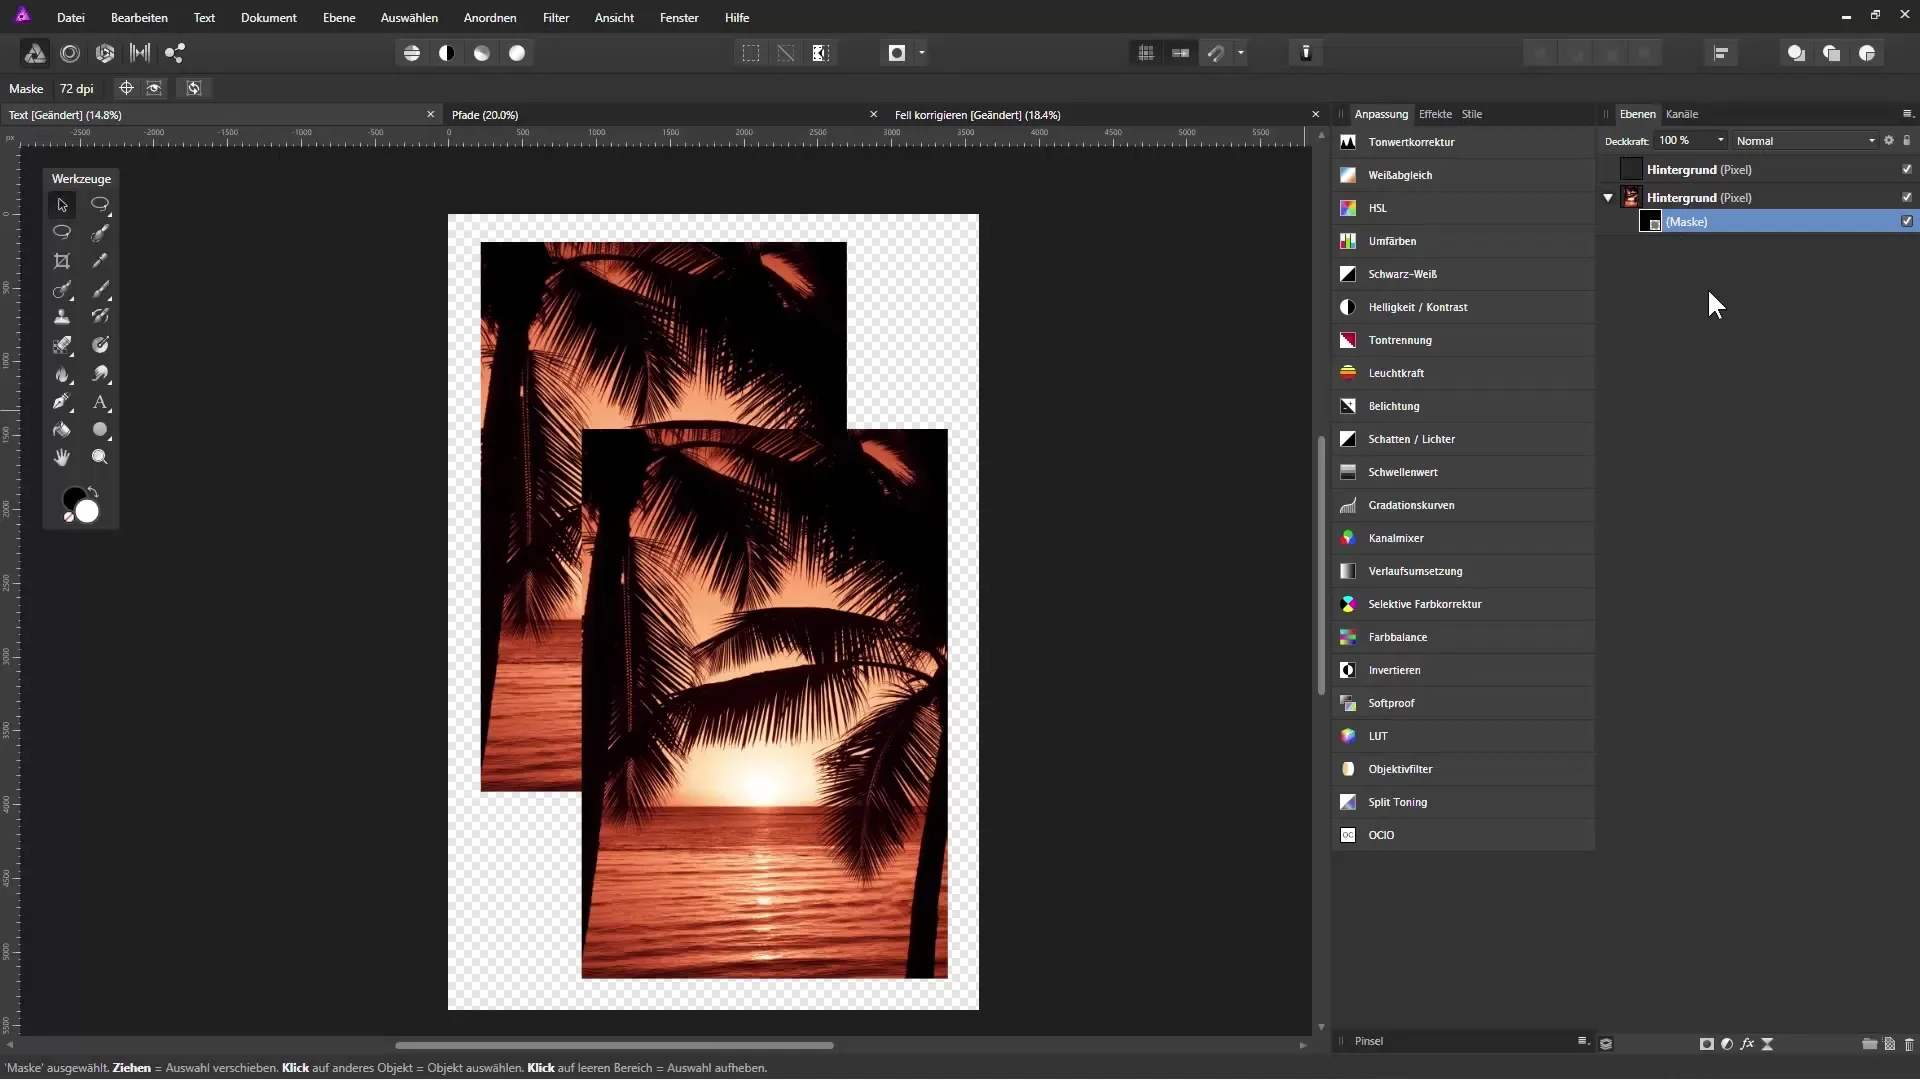Switch to the Kanäle tab
The image size is (1920, 1080).
1682,114
